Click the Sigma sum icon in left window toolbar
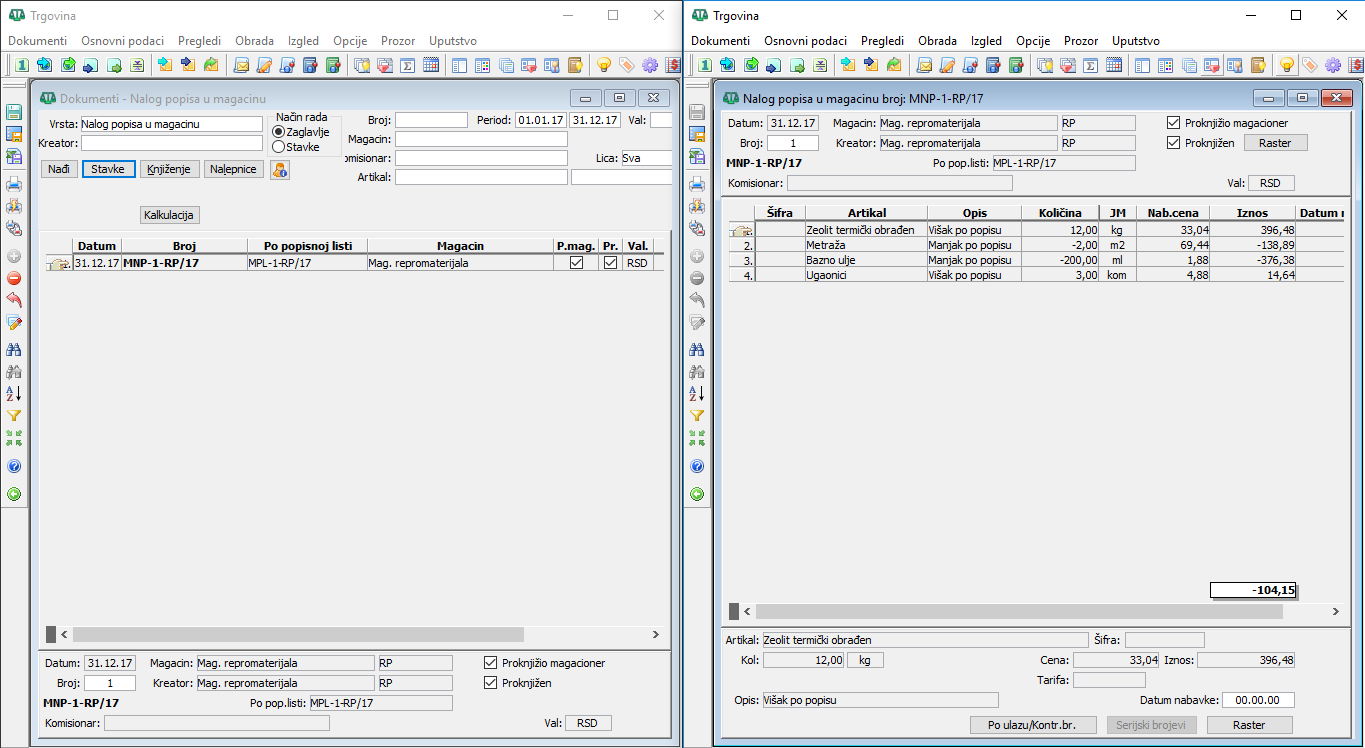This screenshot has width=1365, height=748. [x=408, y=66]
